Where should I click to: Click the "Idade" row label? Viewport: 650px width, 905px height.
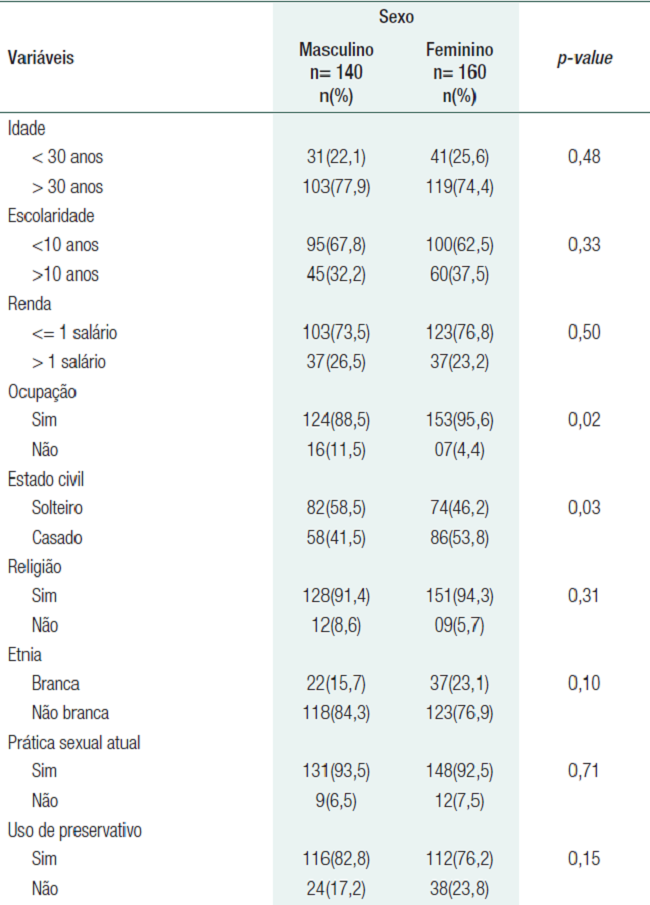(27, 128)
